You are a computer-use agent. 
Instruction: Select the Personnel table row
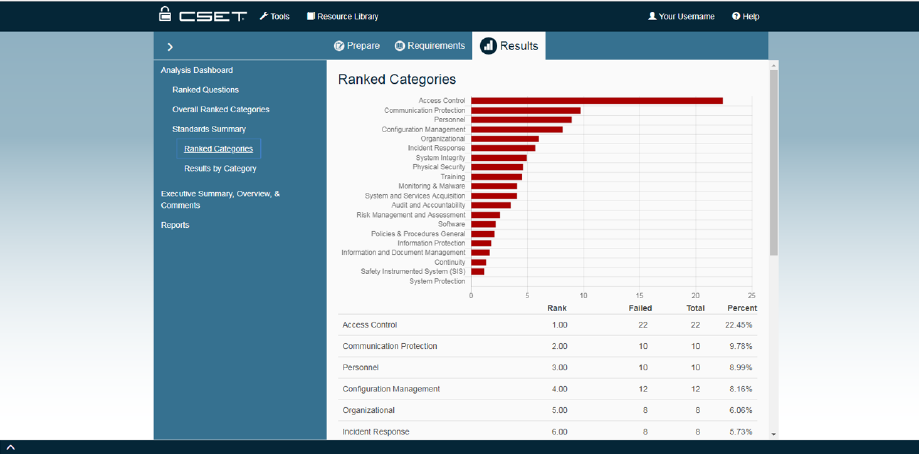point(549,368)
